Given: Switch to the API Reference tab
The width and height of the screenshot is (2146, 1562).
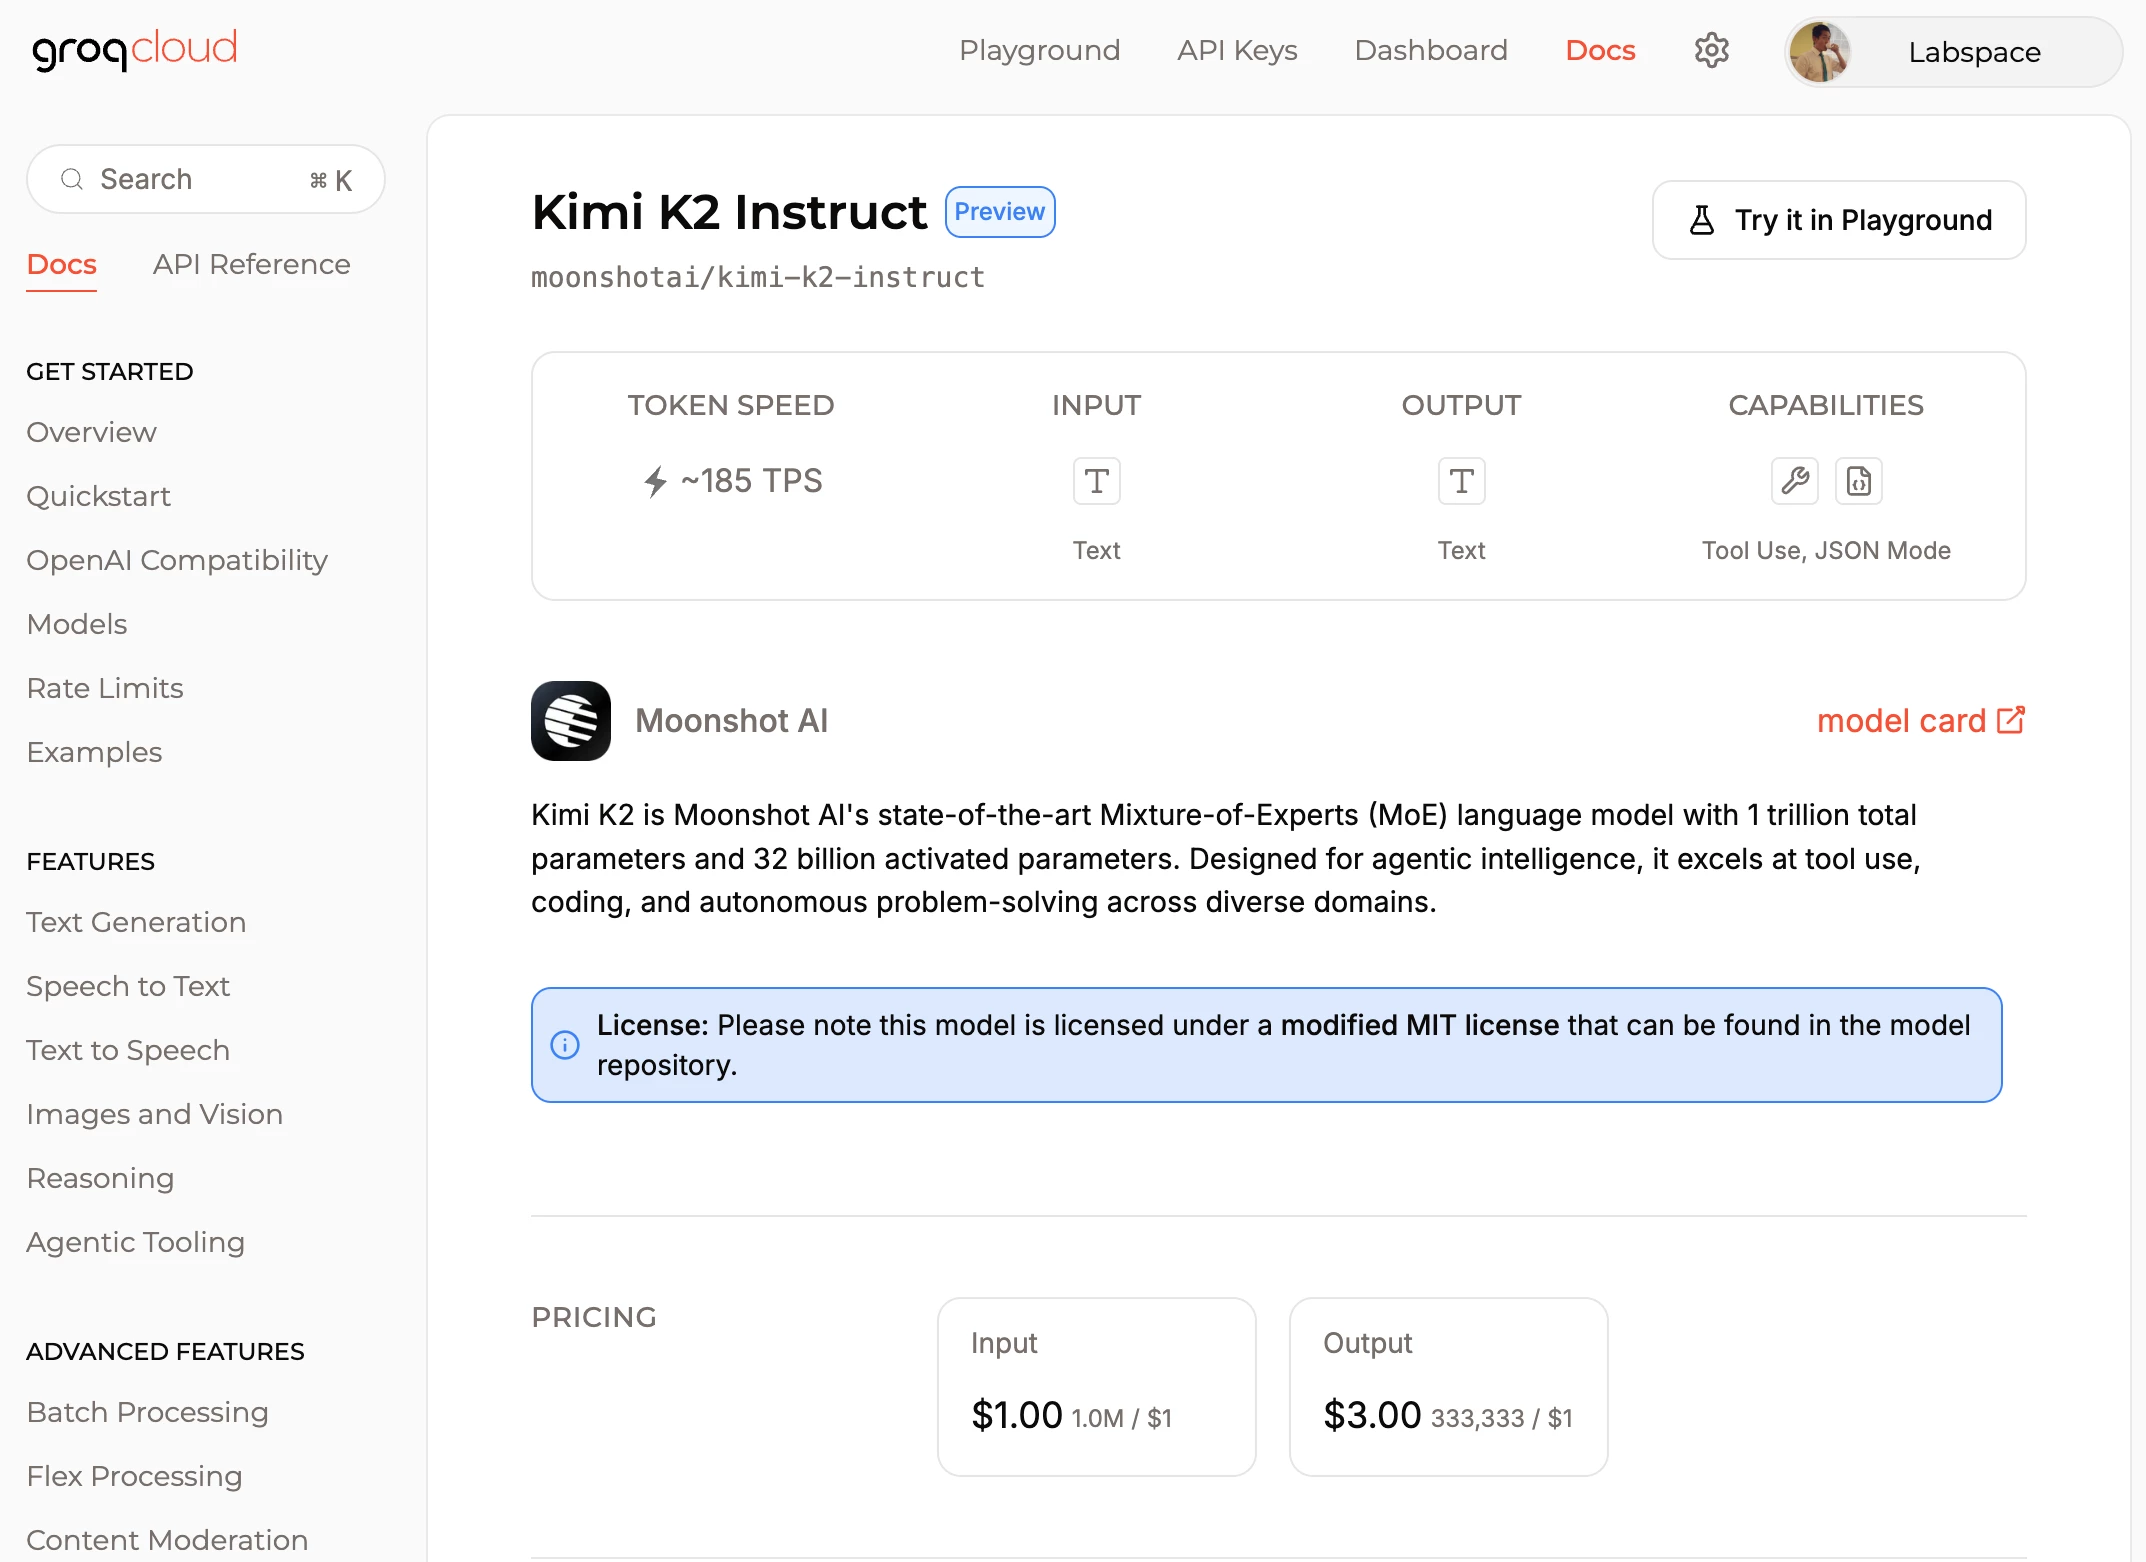Looking at the screenshot, I should (251, 265).
